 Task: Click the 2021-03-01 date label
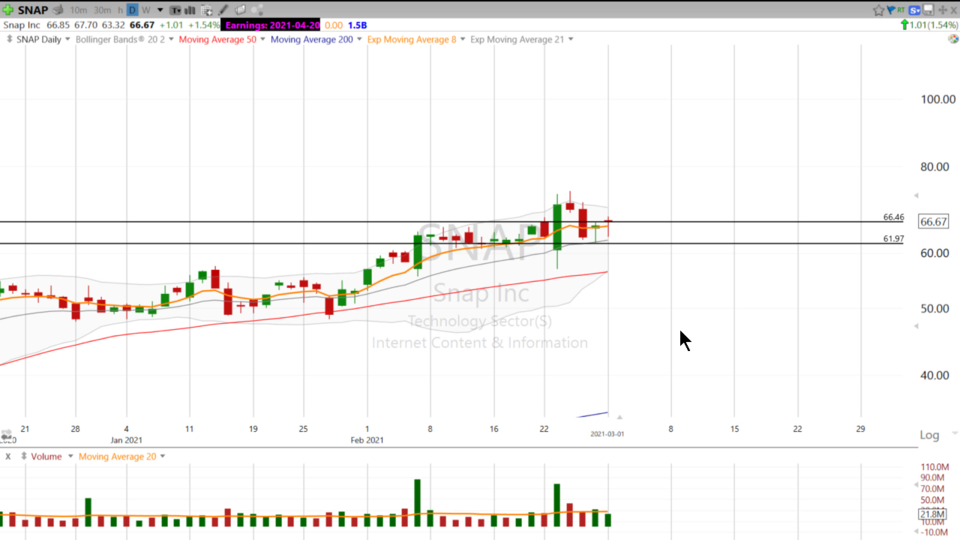607,434
